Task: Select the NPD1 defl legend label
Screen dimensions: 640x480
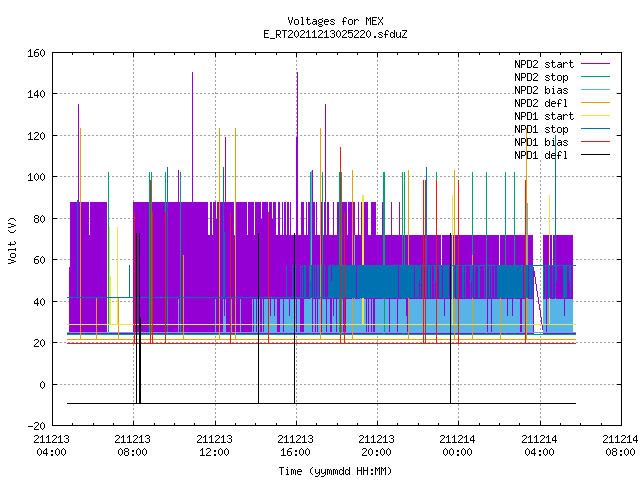Action: point(541,155)
